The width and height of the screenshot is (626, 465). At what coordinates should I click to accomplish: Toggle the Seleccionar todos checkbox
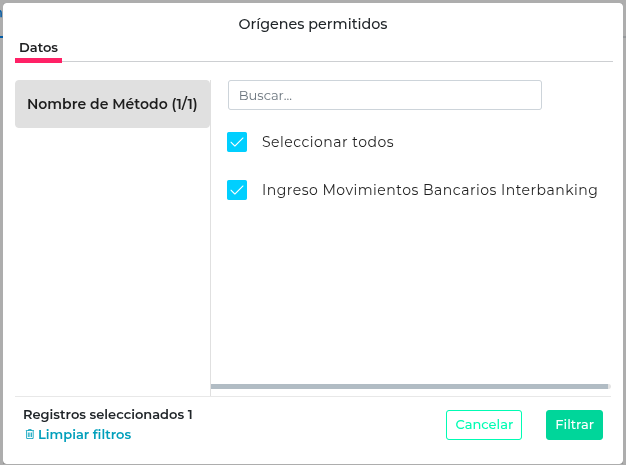pyautogui.click(x=237, y=142)
